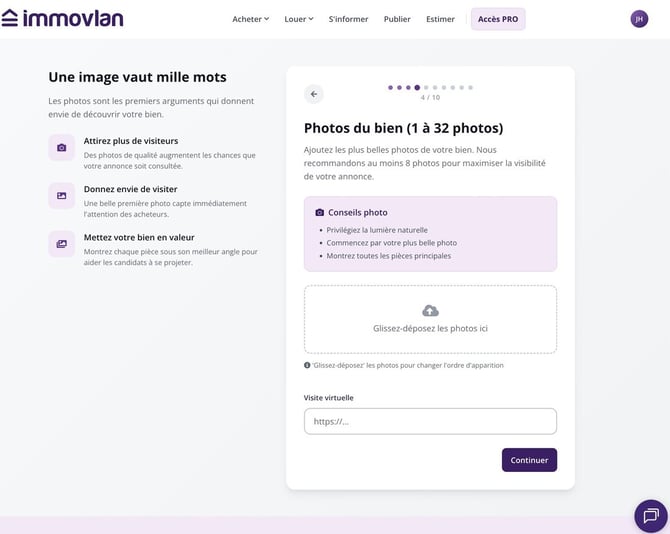670x534 pixels.
Task: Click the first step progress dot
Action: click(x=390, y=88)
